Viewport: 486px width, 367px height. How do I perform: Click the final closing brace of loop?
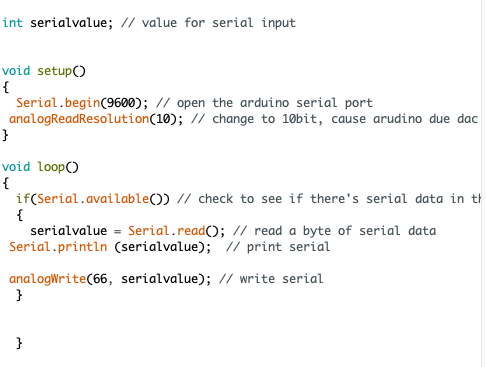pyautogui.click(x=19, y=343)
